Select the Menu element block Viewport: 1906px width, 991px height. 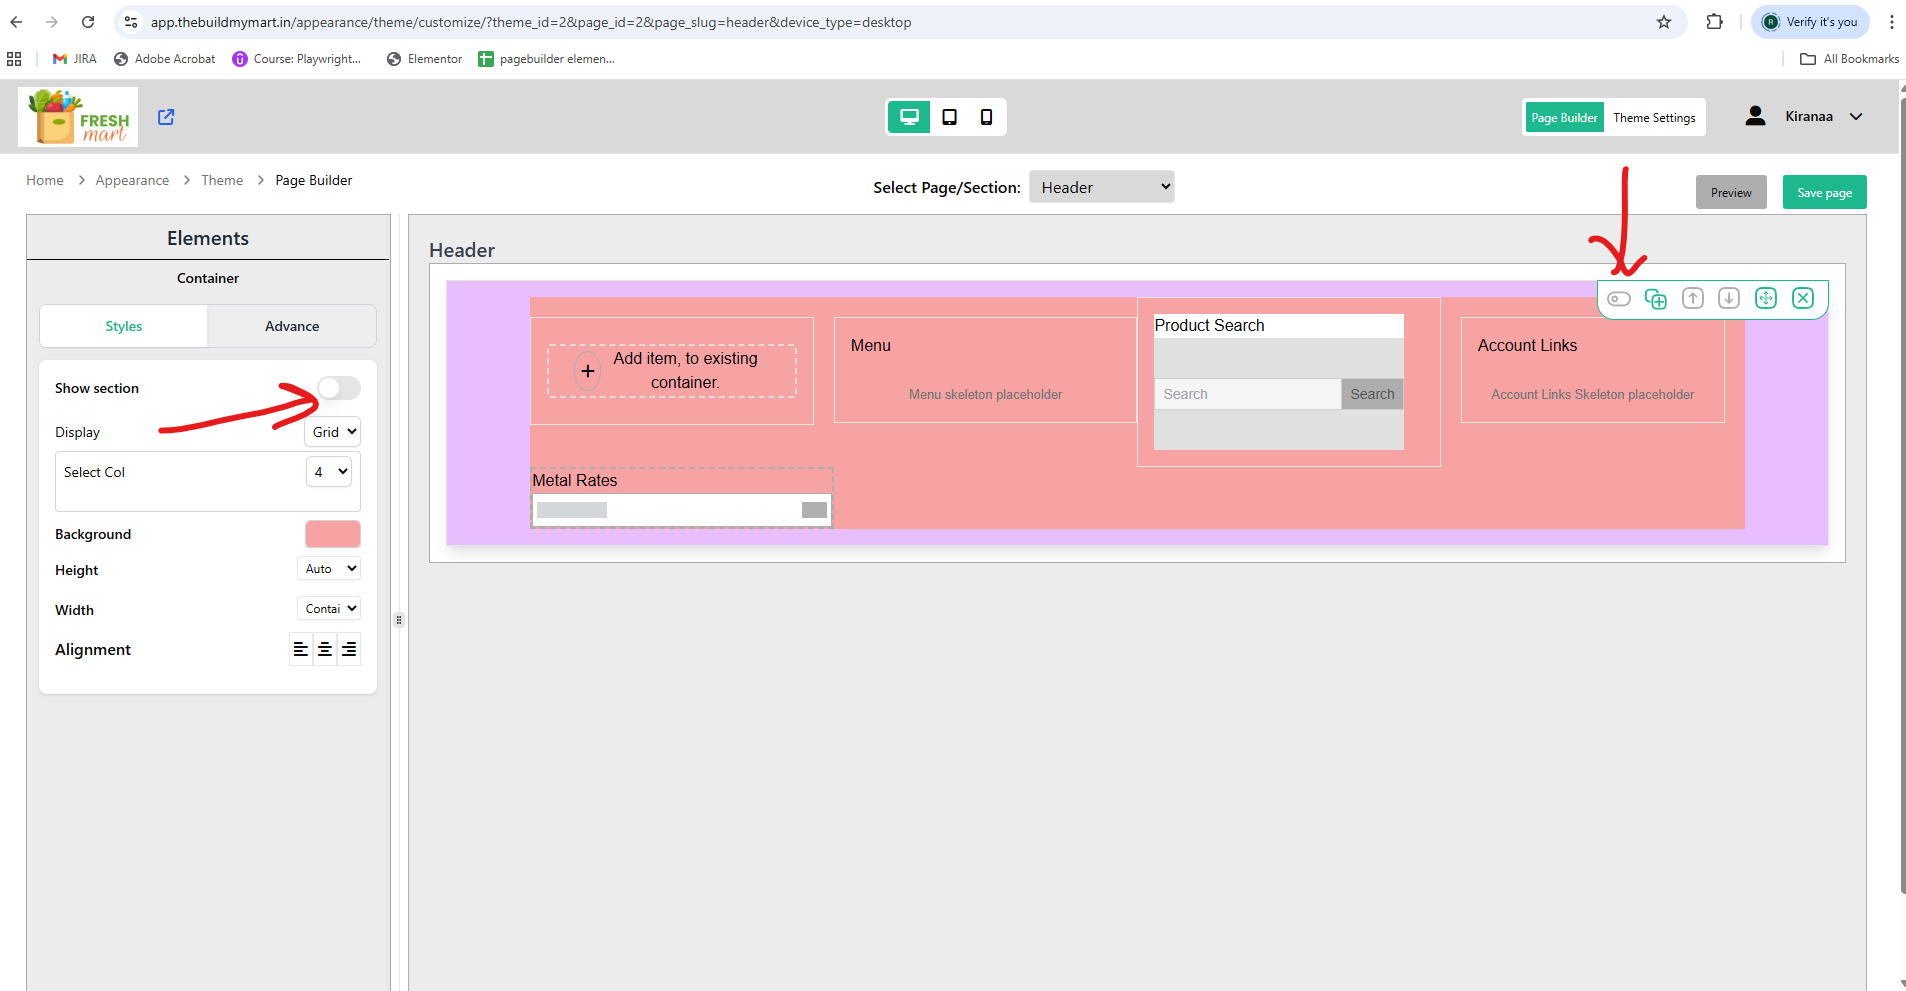985,370
